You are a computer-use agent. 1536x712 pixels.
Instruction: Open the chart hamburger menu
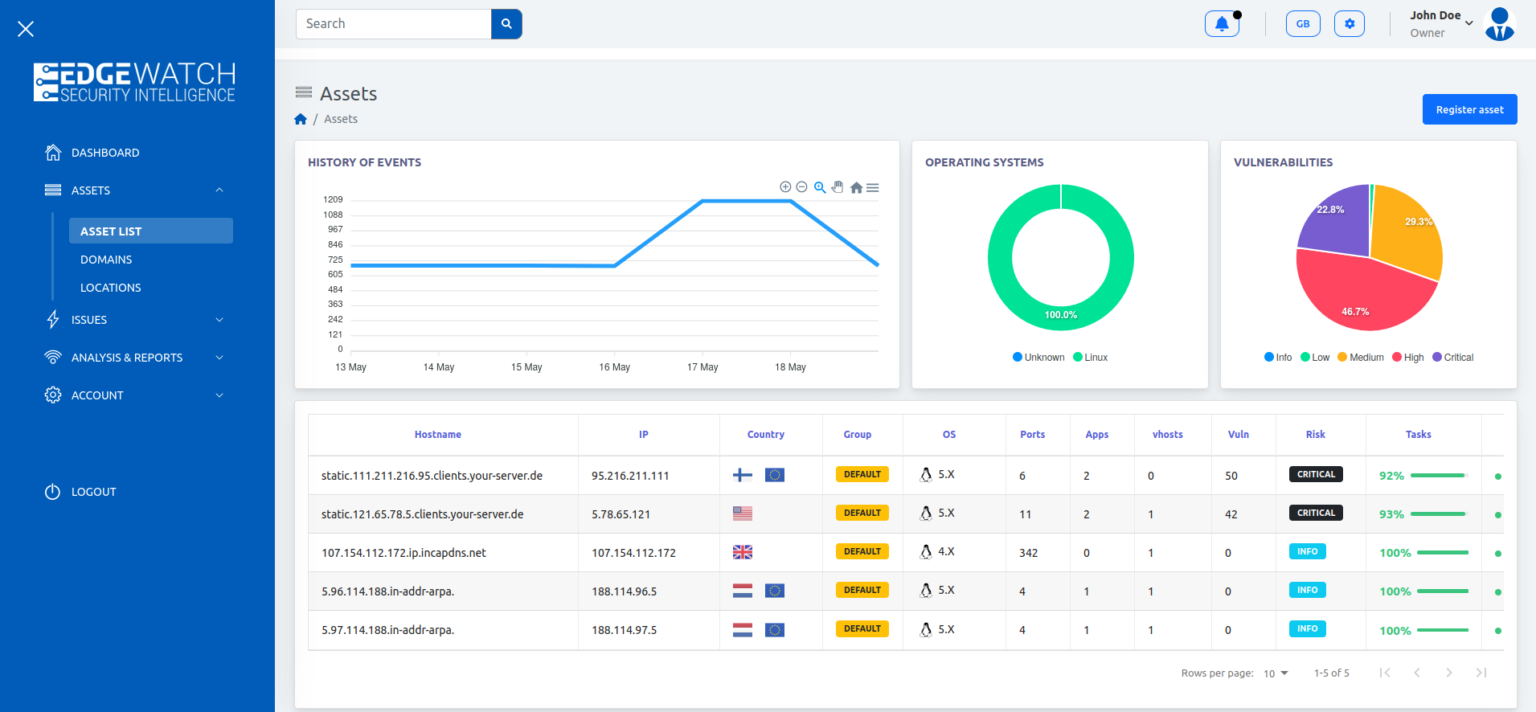(x=873, y=187)
